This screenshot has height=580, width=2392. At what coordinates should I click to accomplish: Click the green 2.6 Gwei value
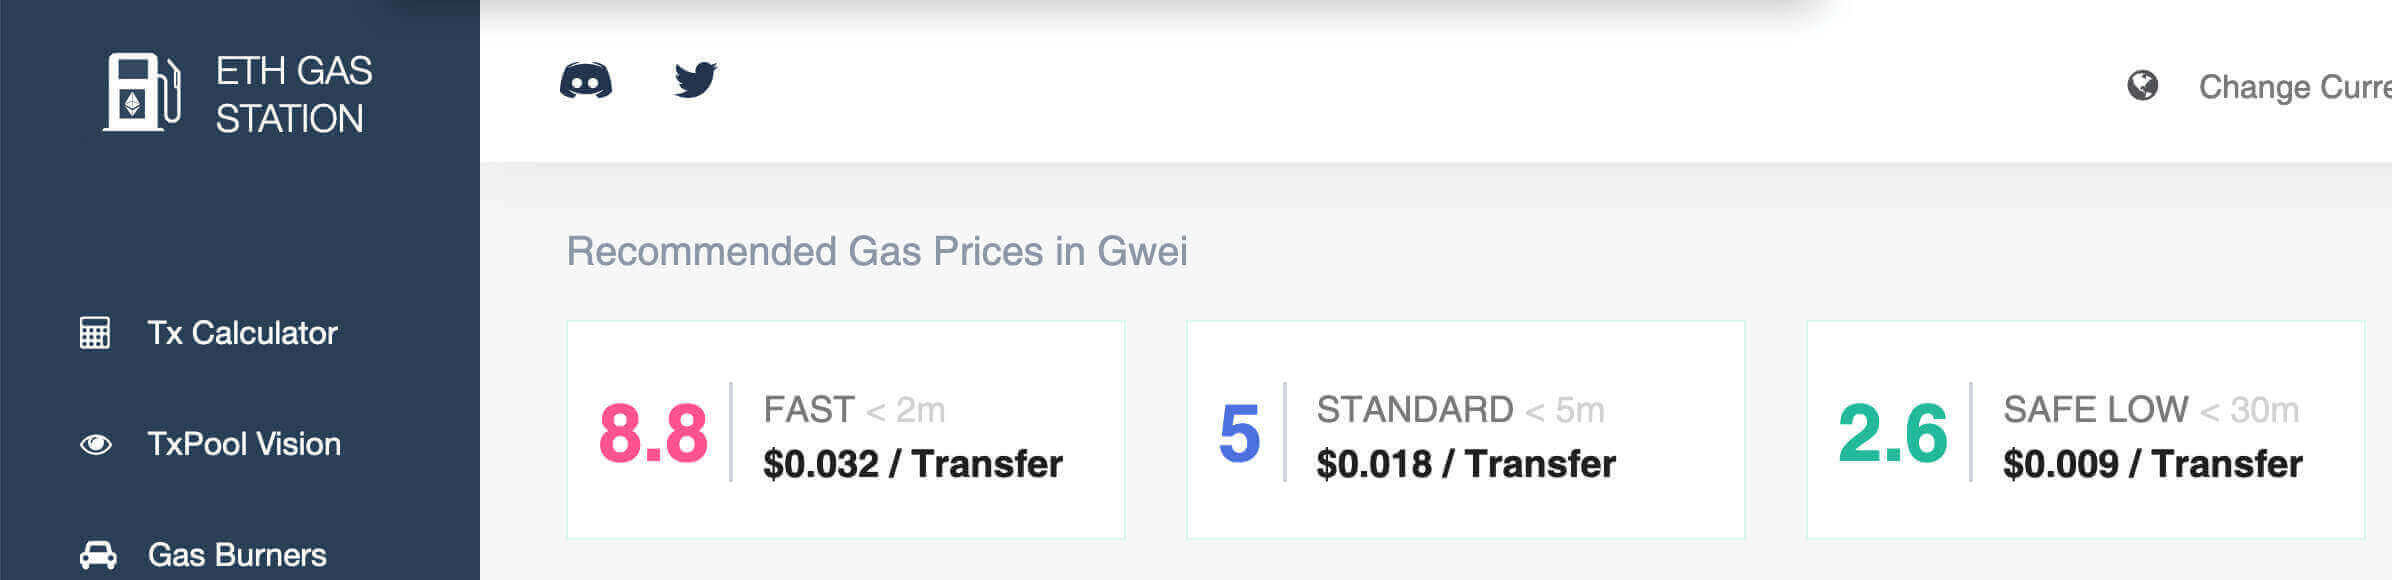pos(1892,434)
